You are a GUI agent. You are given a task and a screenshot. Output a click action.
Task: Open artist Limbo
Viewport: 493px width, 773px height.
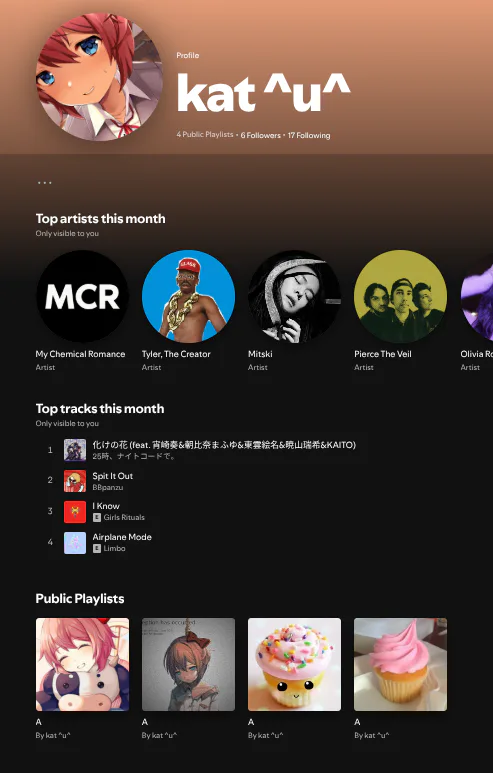click(114, 549)
